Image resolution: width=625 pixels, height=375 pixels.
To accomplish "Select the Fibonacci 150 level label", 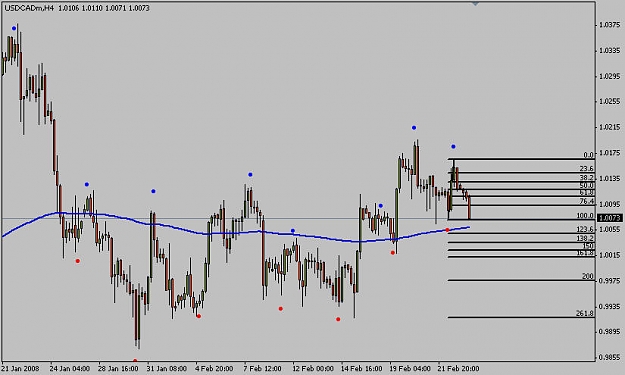I will point(588,246).
